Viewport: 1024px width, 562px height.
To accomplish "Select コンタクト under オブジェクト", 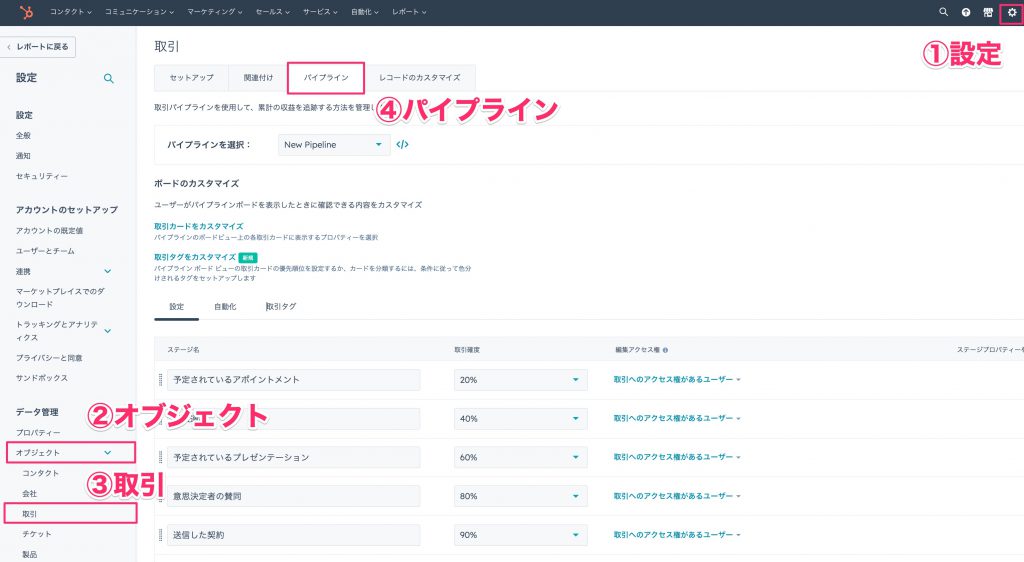I will pyautogui.click(x=40, y=473).
